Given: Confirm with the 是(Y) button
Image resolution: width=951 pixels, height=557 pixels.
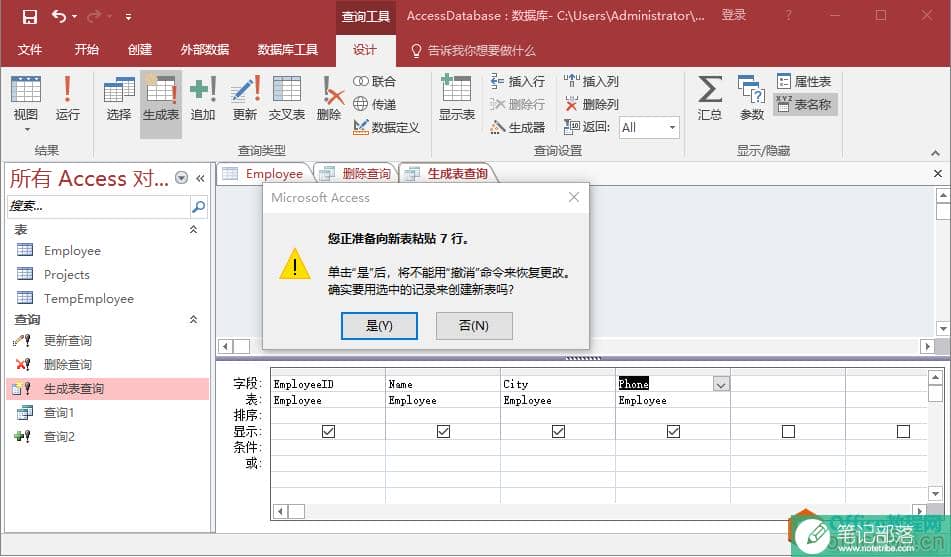Looking at the screenshot, I should point(379,326).
